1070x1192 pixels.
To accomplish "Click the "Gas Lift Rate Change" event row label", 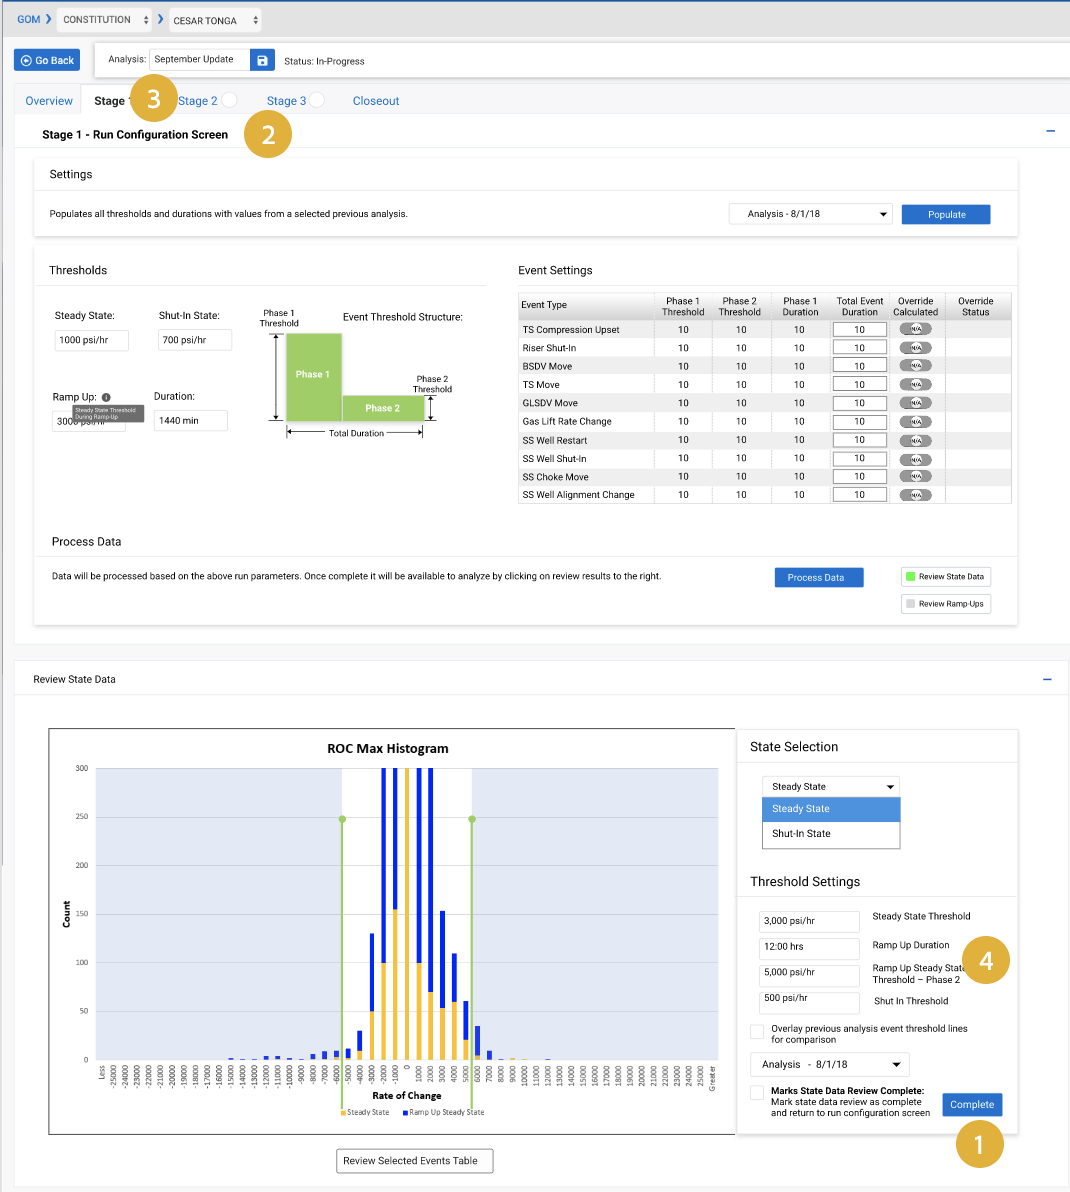I will tap(567, 422).
